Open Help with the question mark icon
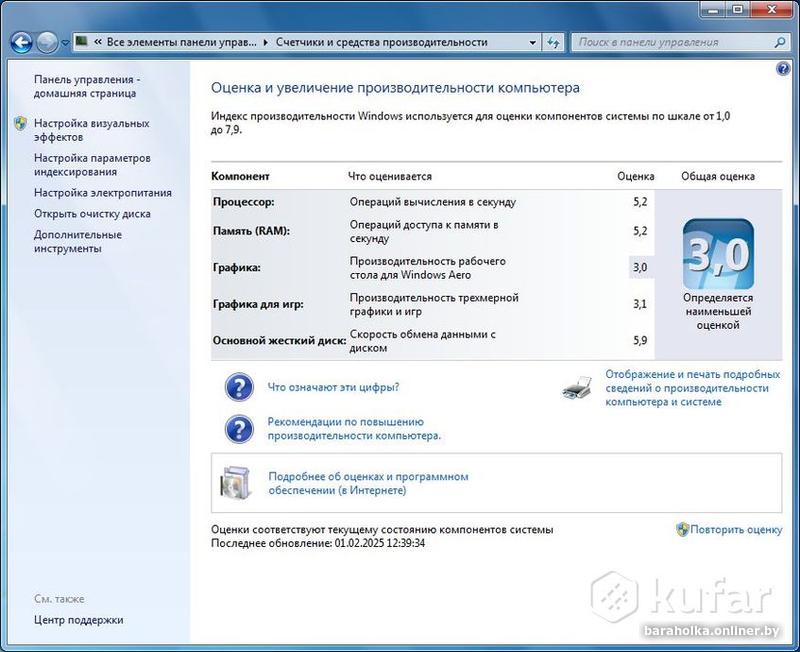 click(783, 68)
